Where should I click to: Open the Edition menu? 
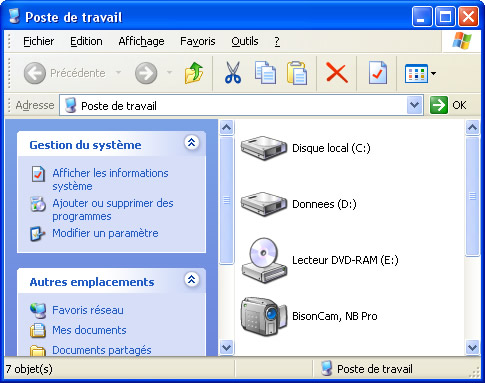[x=86, y=41]
